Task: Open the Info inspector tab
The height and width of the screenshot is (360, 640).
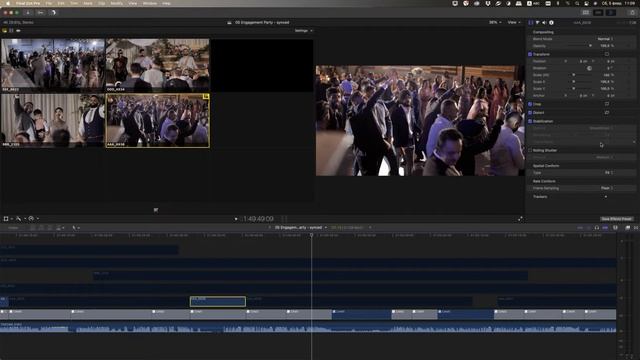Action: (551, 22)
